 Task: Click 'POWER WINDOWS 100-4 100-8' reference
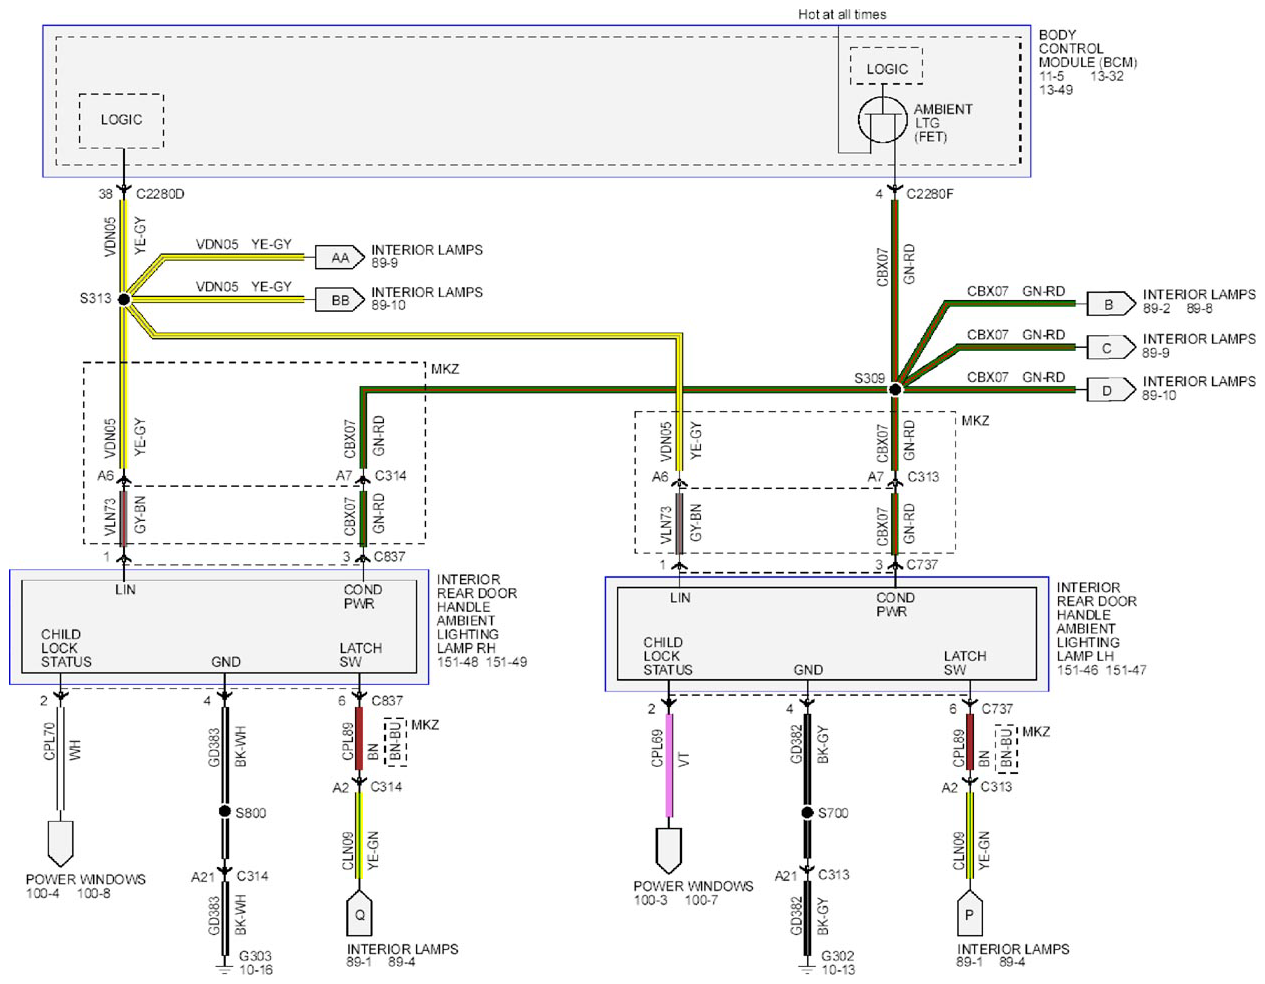(86, 886)
